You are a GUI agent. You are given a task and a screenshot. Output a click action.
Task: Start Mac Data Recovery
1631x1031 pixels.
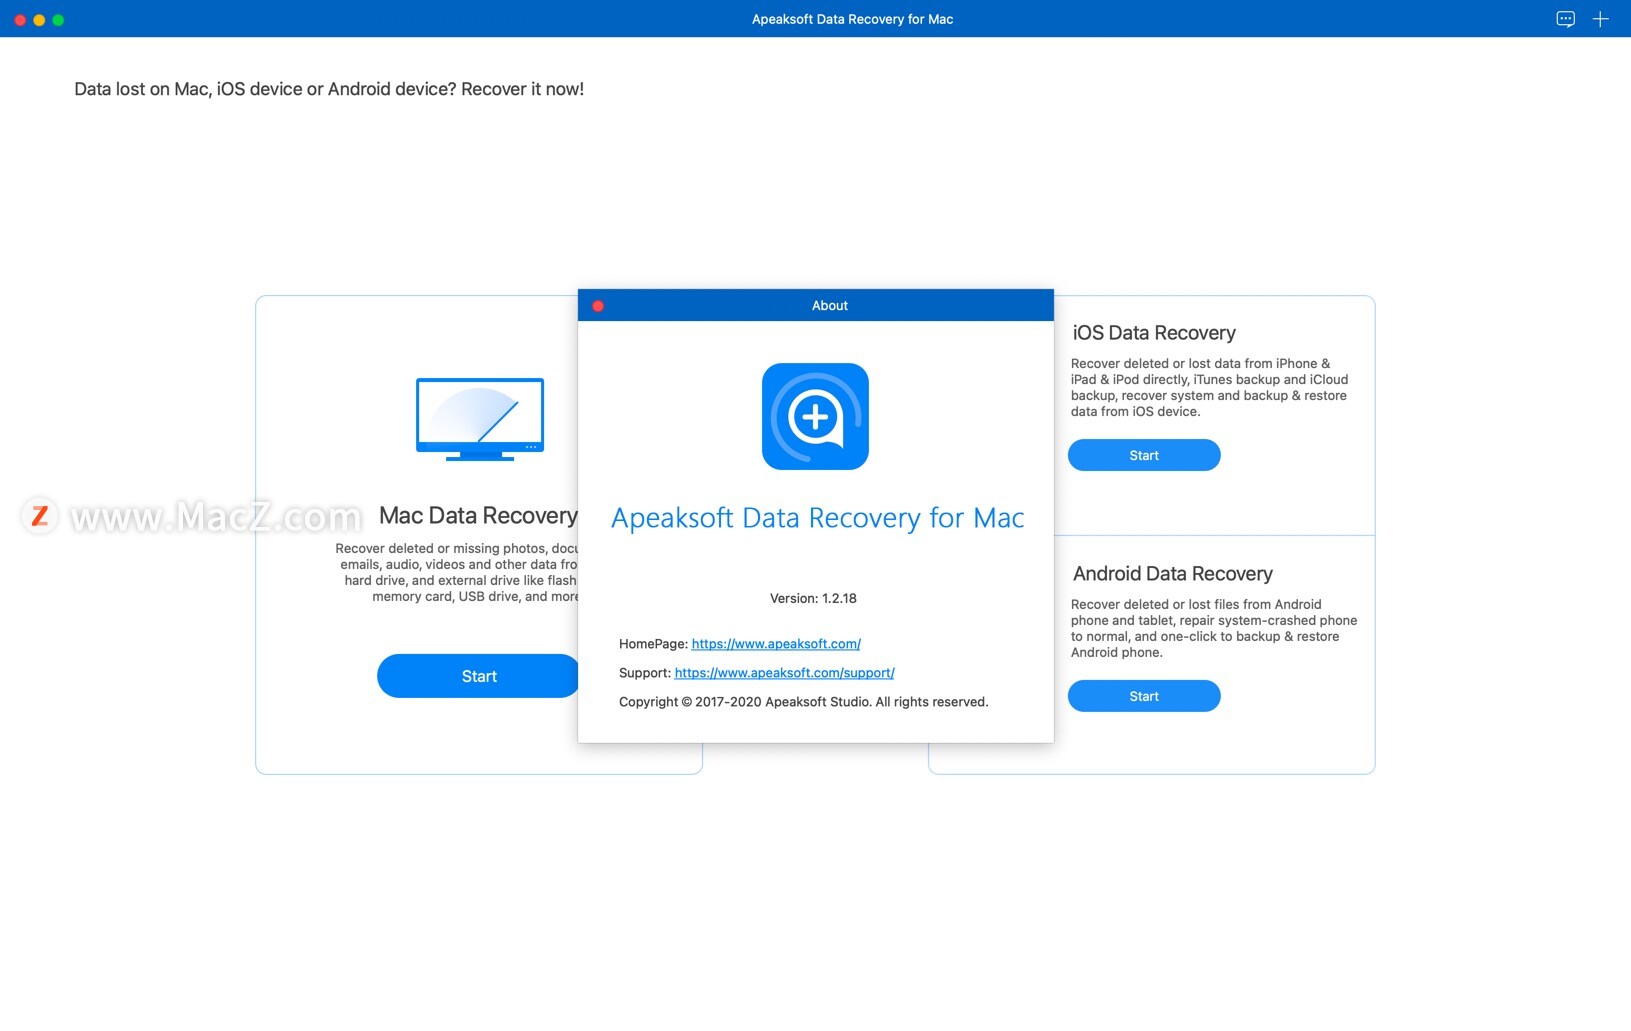[479, 676]
